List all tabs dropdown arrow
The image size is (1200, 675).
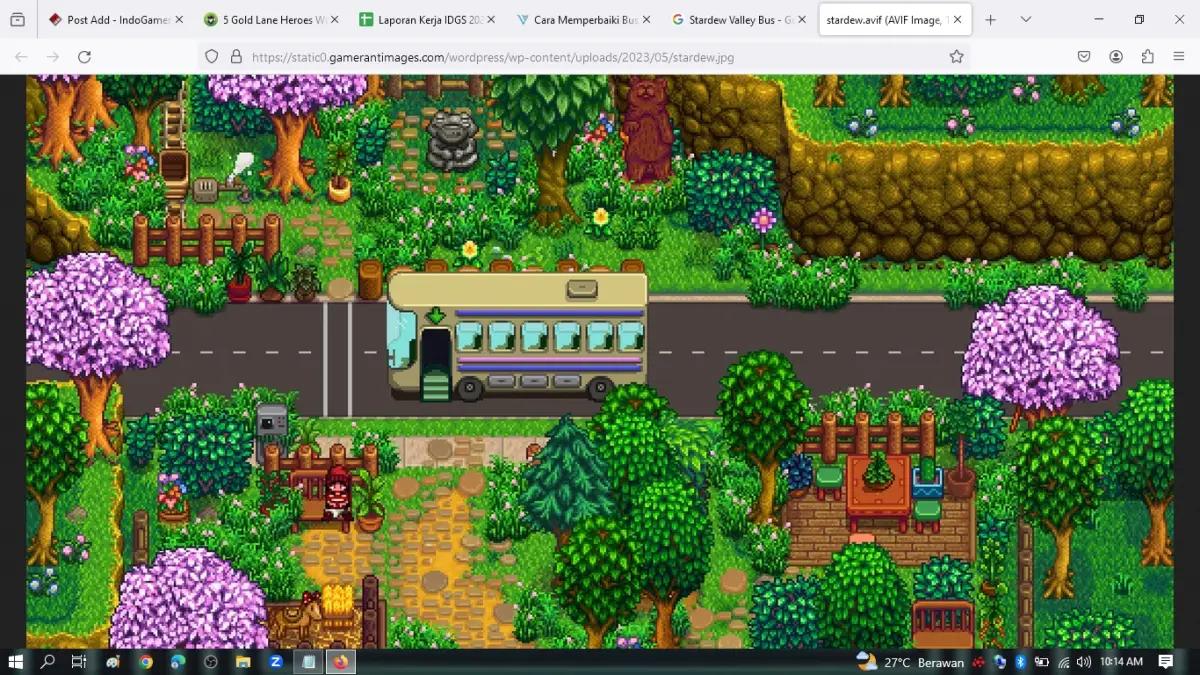point(1025,19)
